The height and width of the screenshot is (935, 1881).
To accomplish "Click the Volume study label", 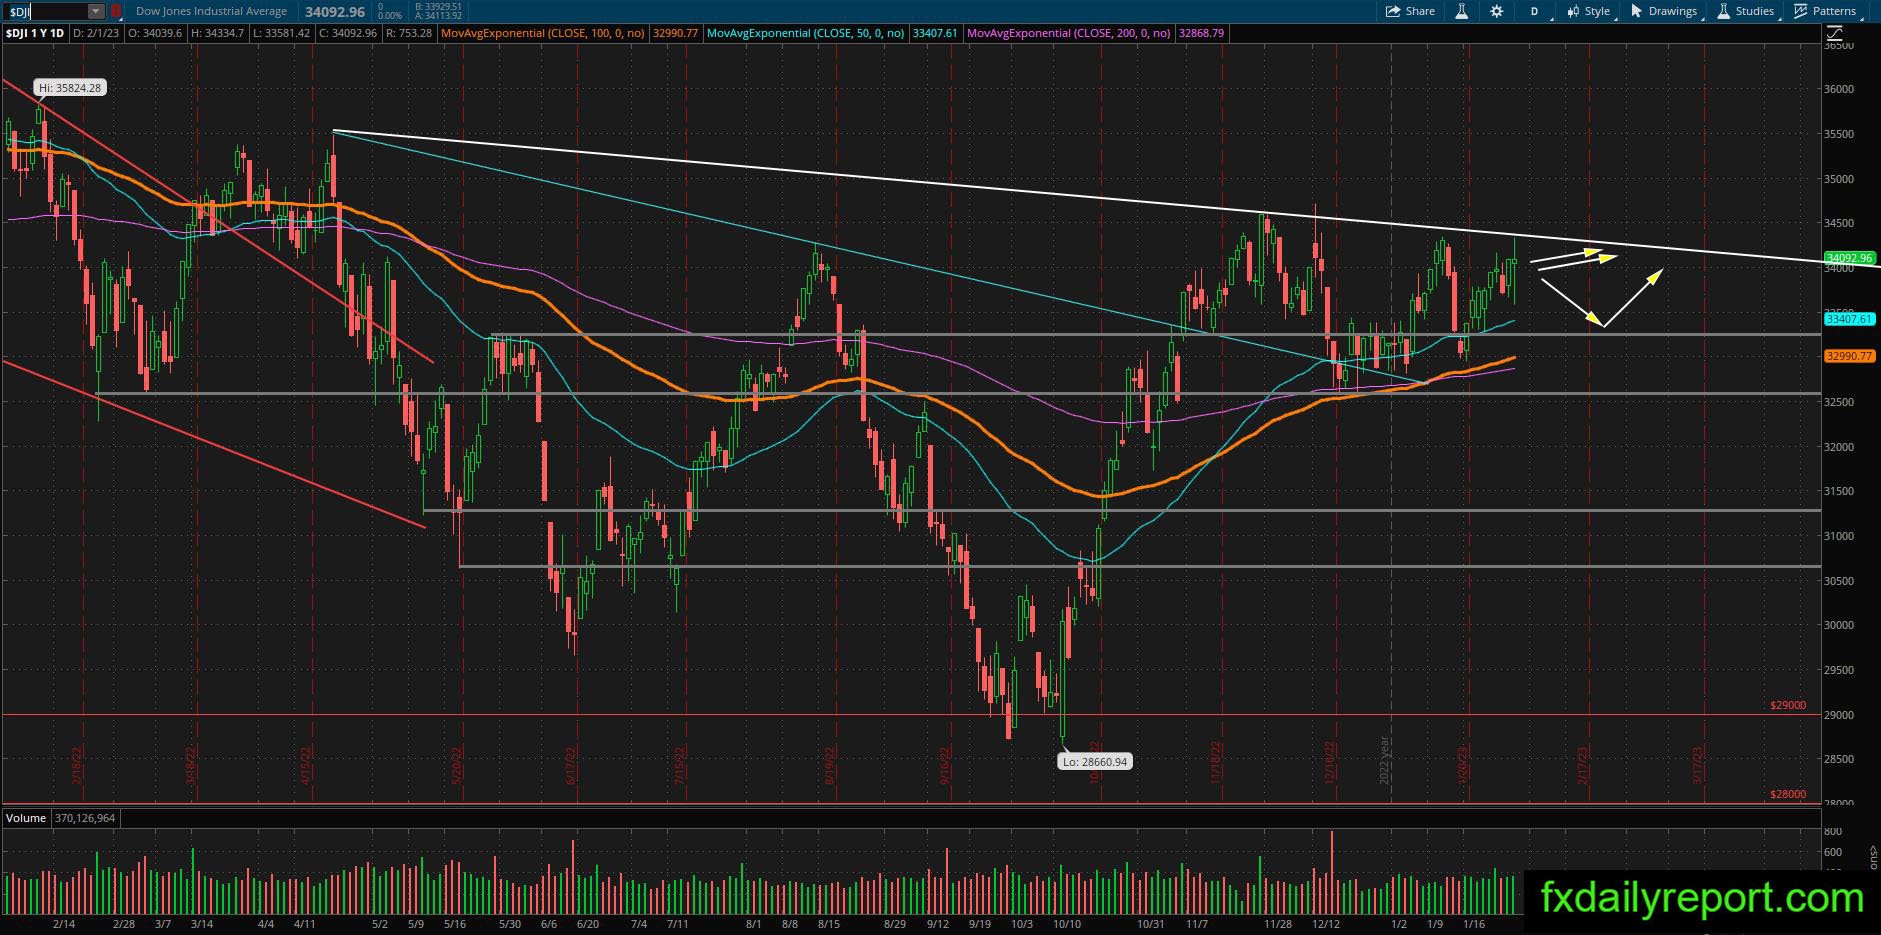I will [x=26, y=818].
